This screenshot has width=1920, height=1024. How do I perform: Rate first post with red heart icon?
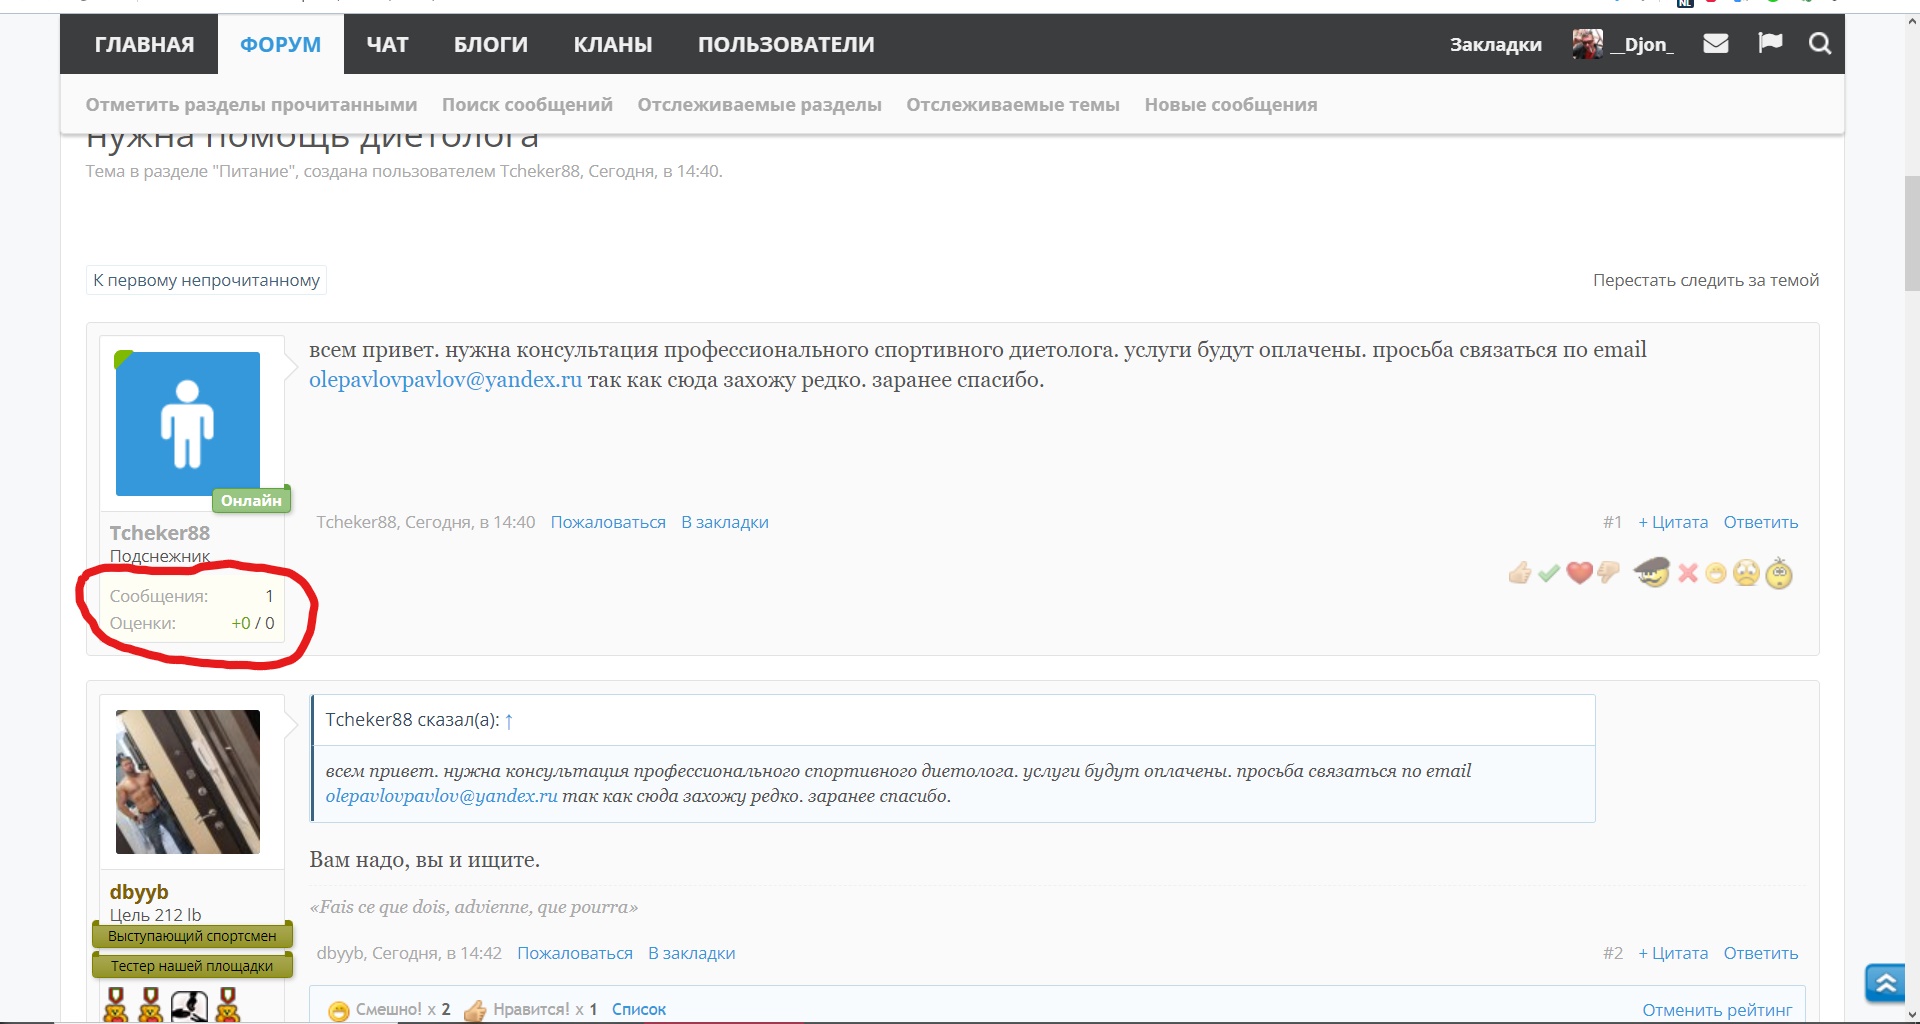(1579, 573)
